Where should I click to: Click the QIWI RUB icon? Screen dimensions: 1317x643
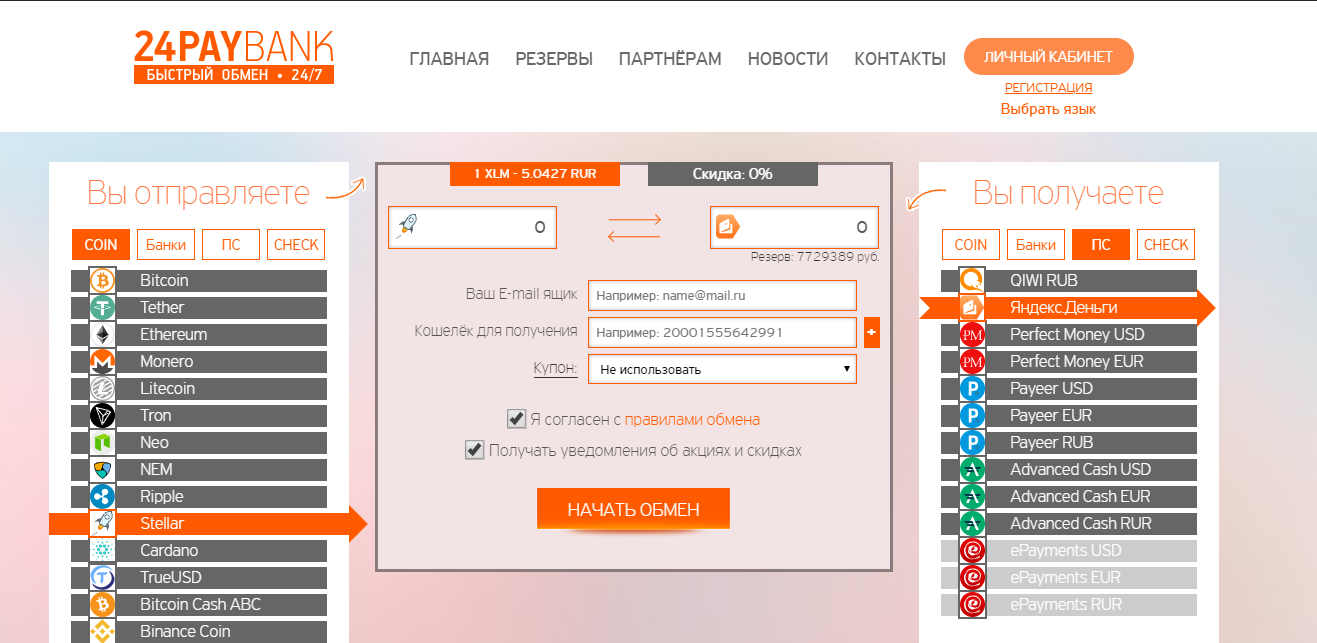click(972, 281)
